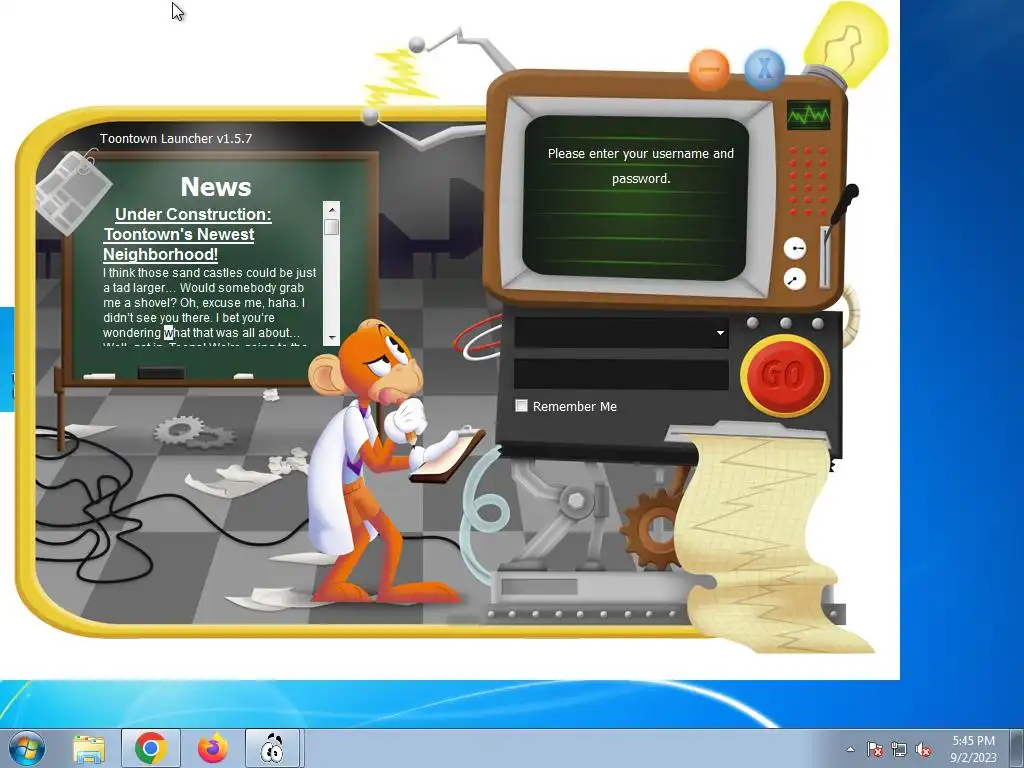Click the Toontown Launcher v1.5.7 title text
Image resolution: width=1024 pixels, height=768 pixels.
176,138
